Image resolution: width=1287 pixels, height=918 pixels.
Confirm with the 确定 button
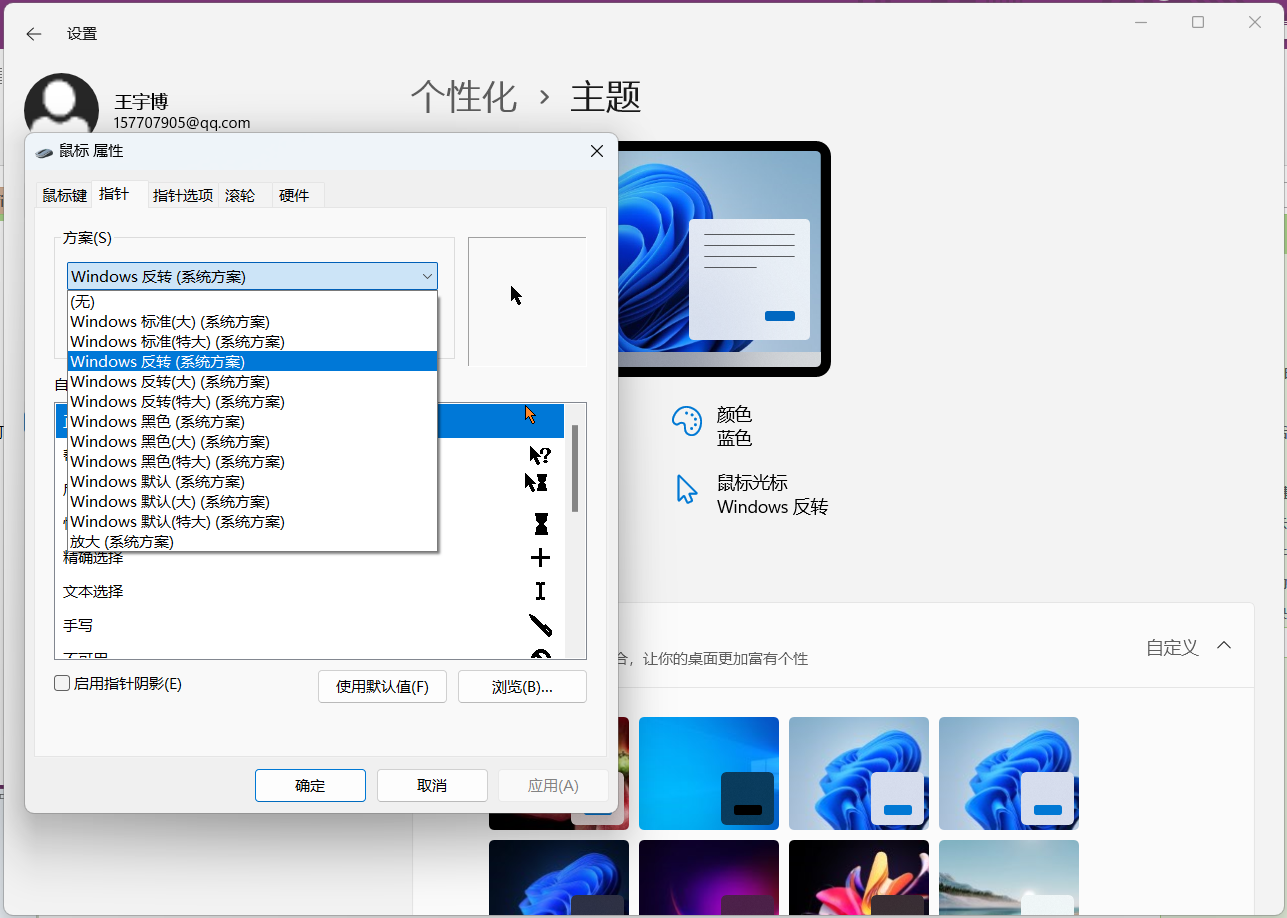pos(310,785)
